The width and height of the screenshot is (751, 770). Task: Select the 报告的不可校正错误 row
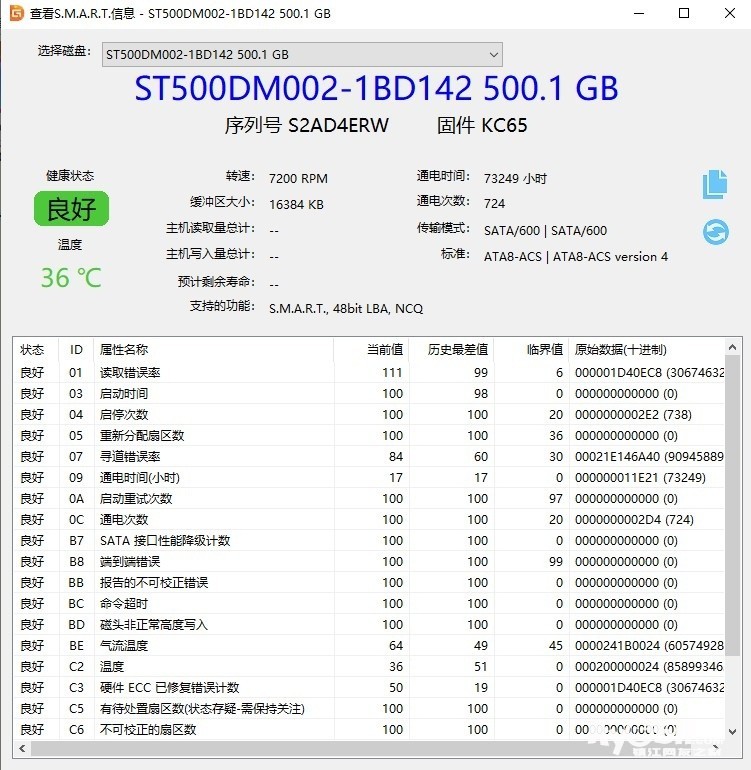pos(369,582)
